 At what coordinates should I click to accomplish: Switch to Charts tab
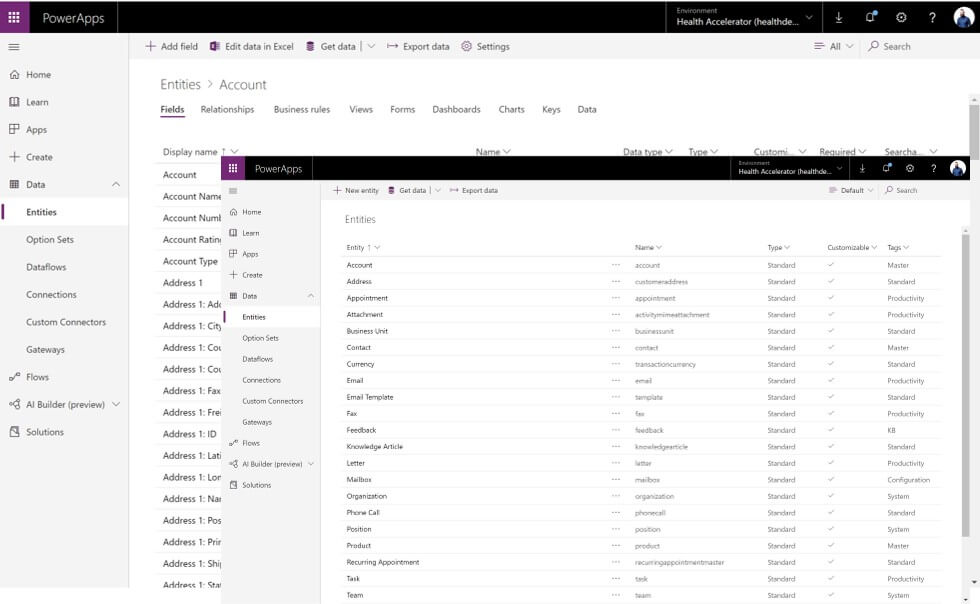tap(511, 109)
